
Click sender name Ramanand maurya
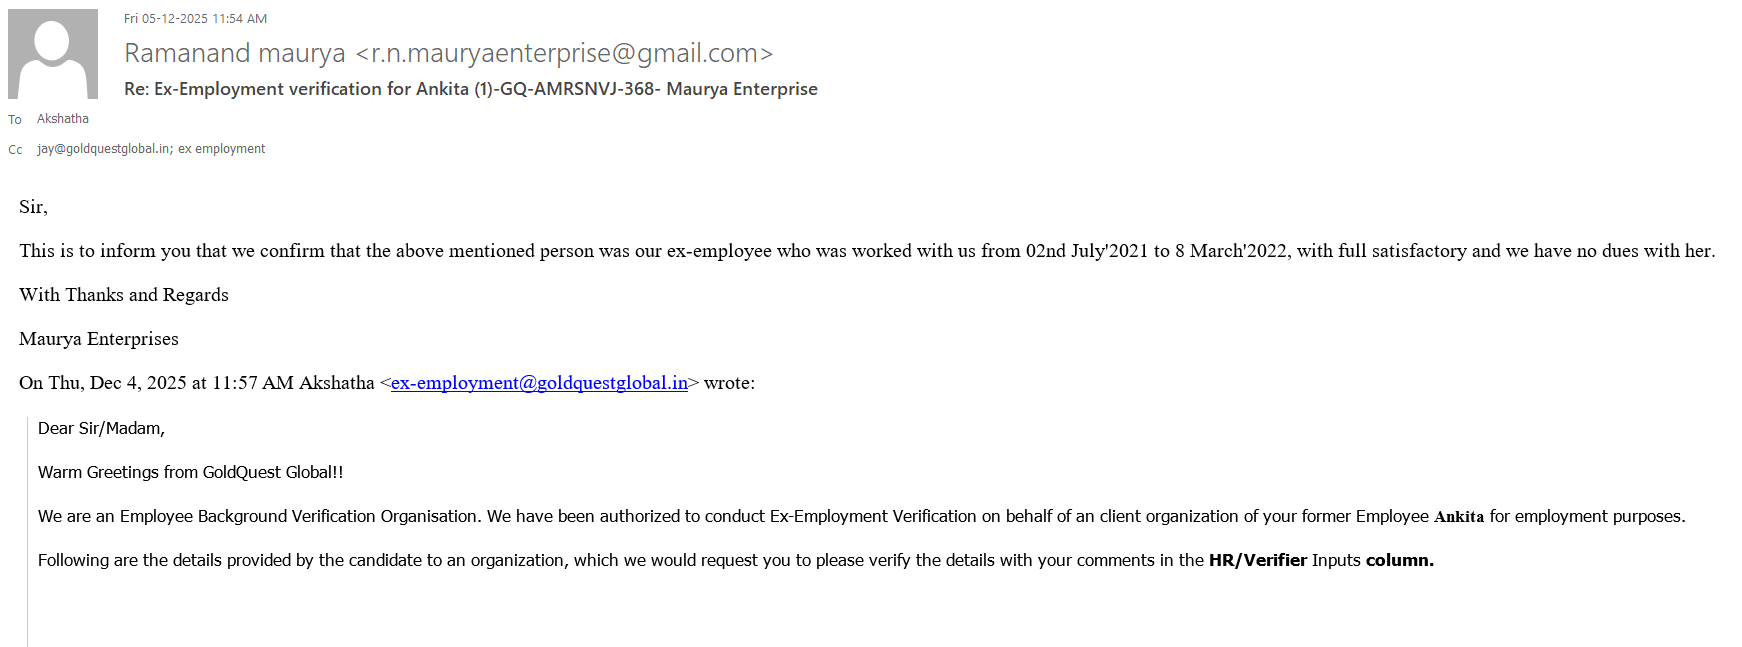pos(234,53)
